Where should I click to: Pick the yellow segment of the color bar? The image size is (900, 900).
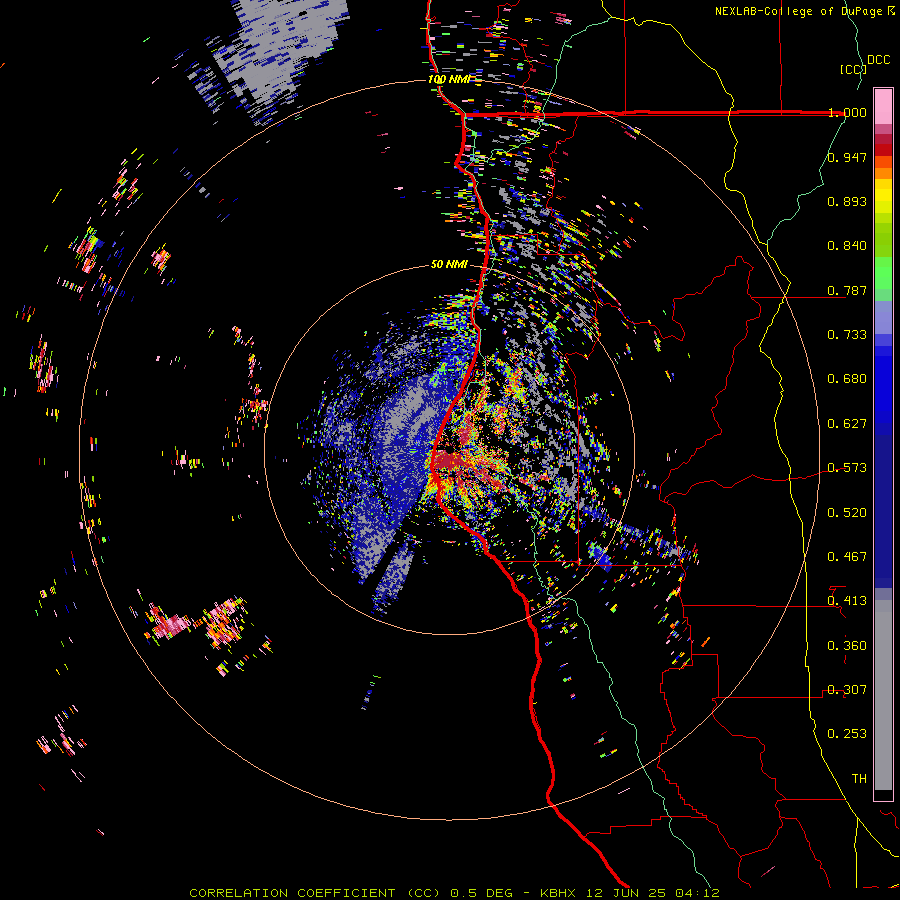point(883,196)
